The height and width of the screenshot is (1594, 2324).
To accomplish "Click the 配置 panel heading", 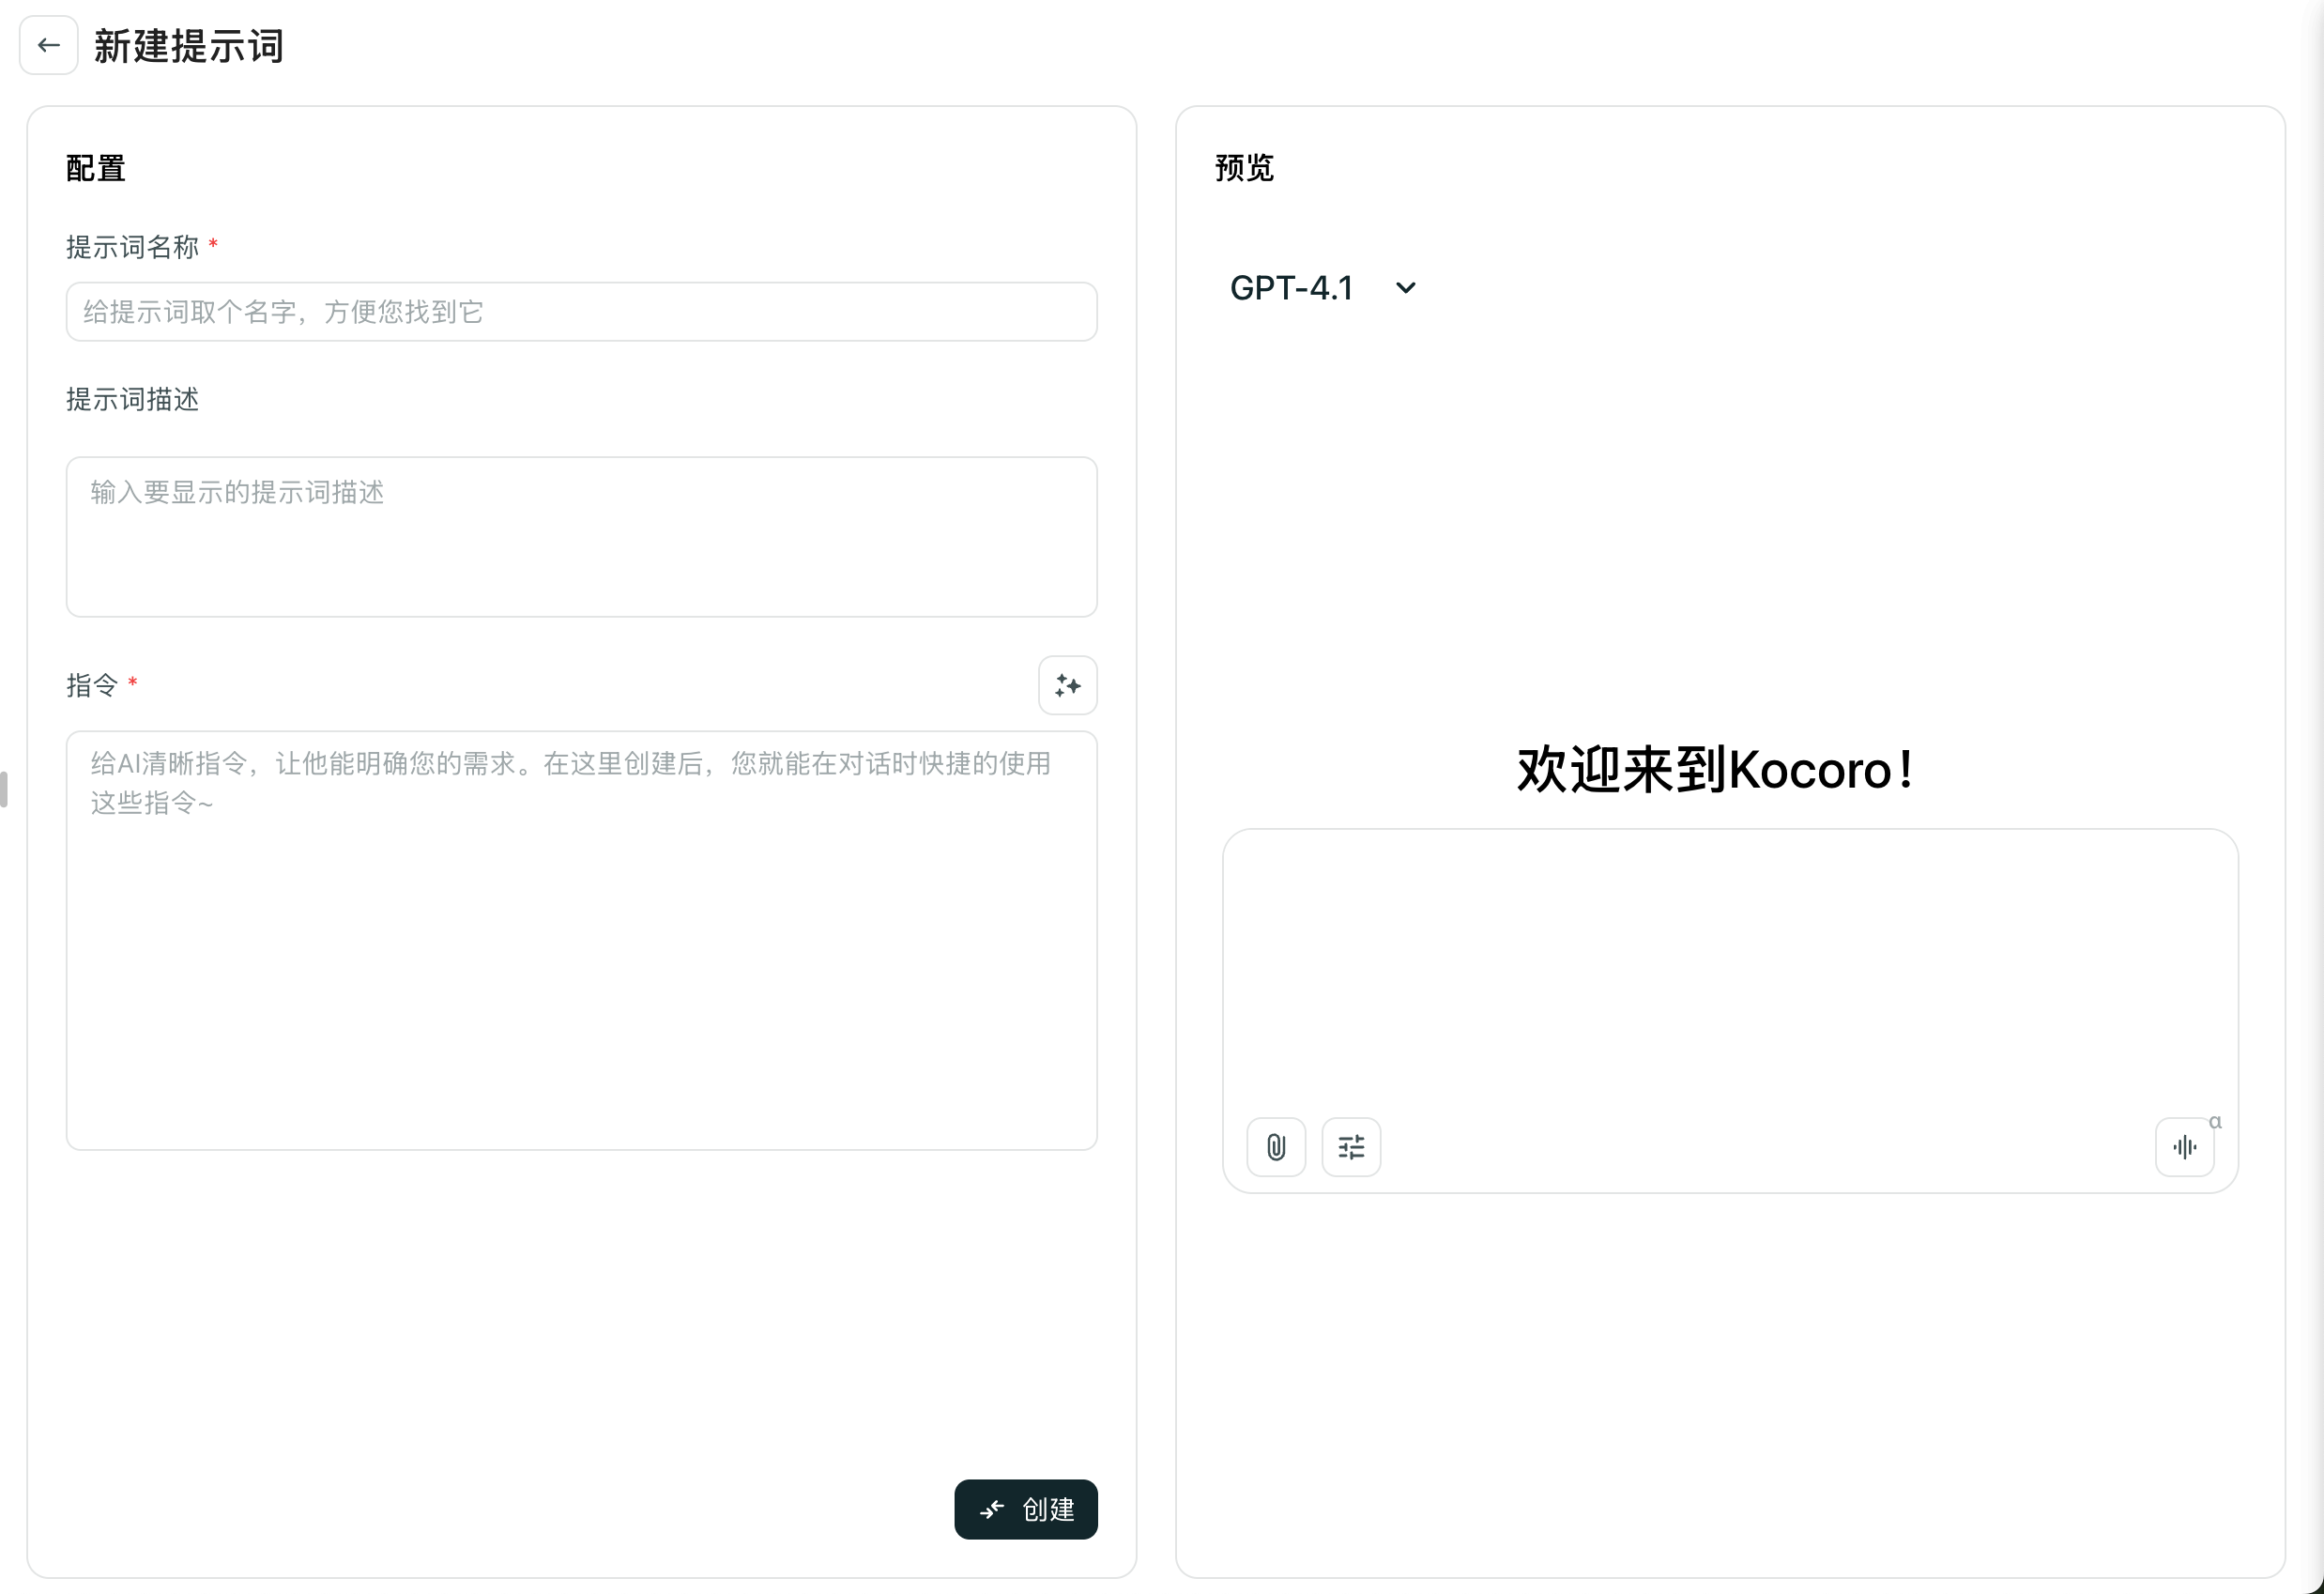I will click(96, 168).
